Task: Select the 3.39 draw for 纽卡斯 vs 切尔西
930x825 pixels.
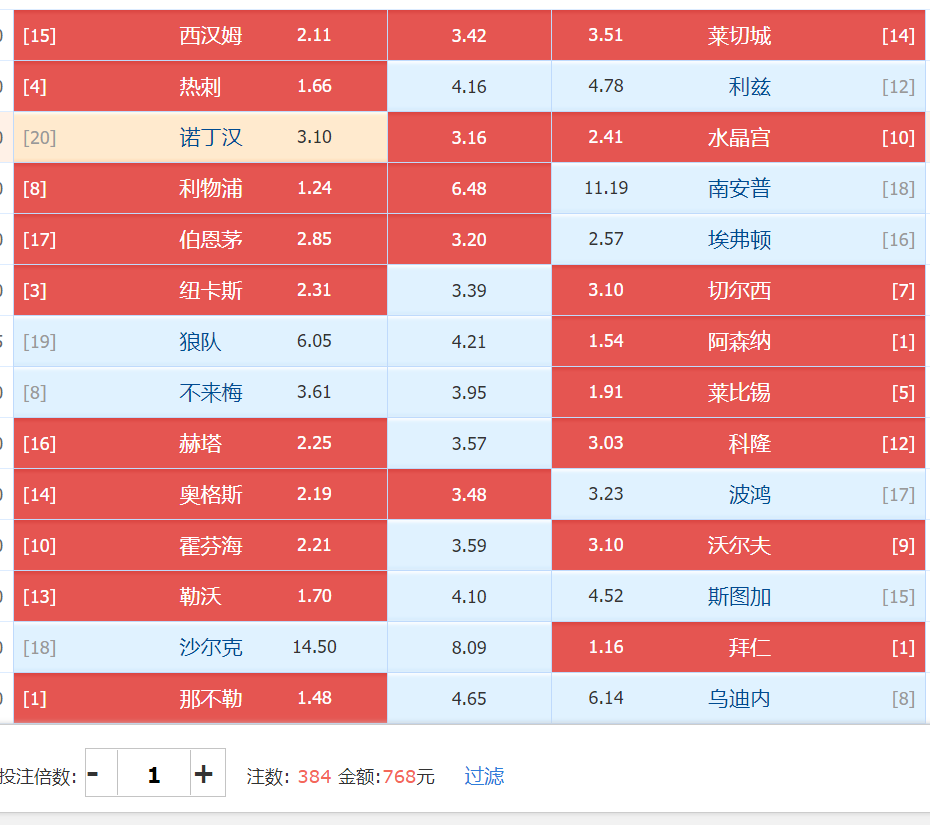Action: 469,291
